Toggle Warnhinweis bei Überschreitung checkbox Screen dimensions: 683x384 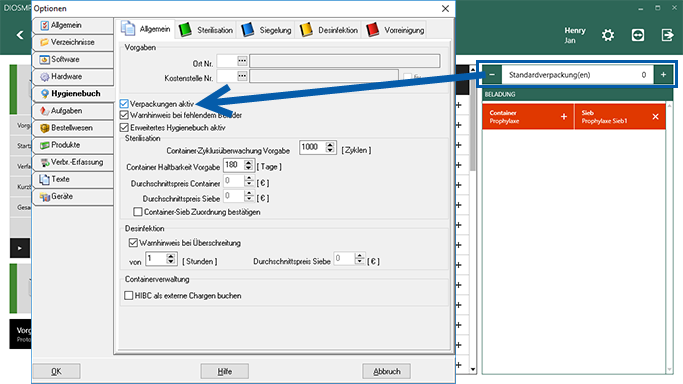point(133,243)
